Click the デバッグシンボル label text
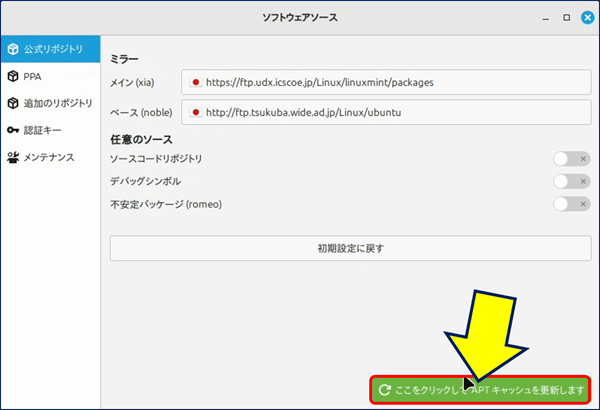 (x=145, y=181)
